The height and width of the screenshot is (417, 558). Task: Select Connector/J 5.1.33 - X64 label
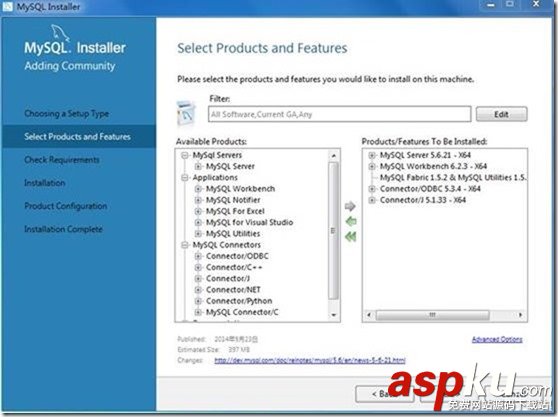tap(423, 200)
